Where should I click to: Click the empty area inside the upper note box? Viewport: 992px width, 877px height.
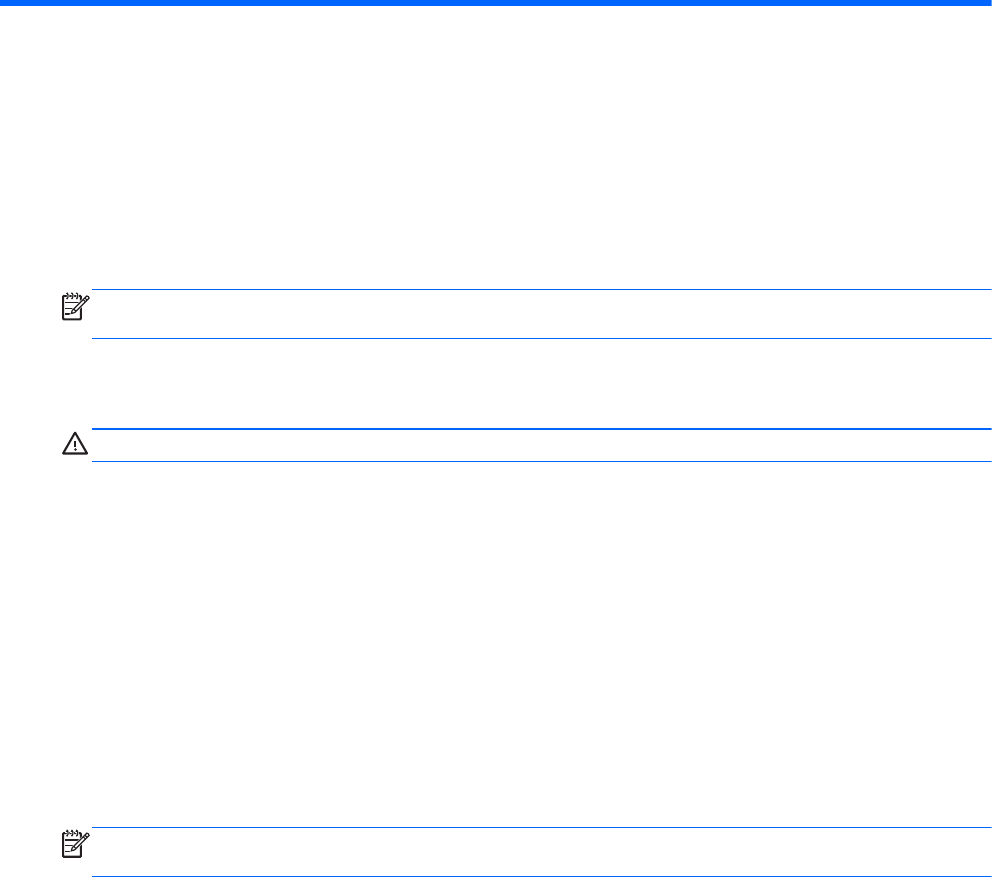540,314
